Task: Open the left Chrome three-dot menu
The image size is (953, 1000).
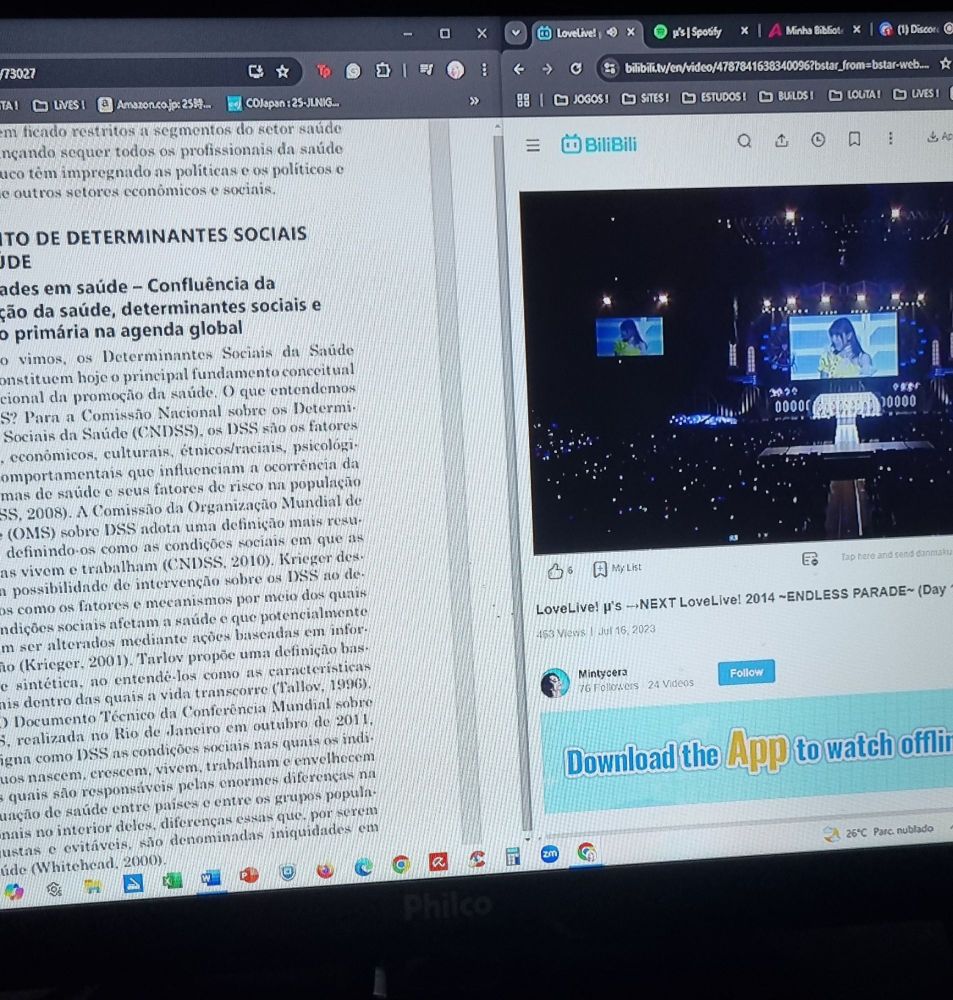Action: click(484, 69)
